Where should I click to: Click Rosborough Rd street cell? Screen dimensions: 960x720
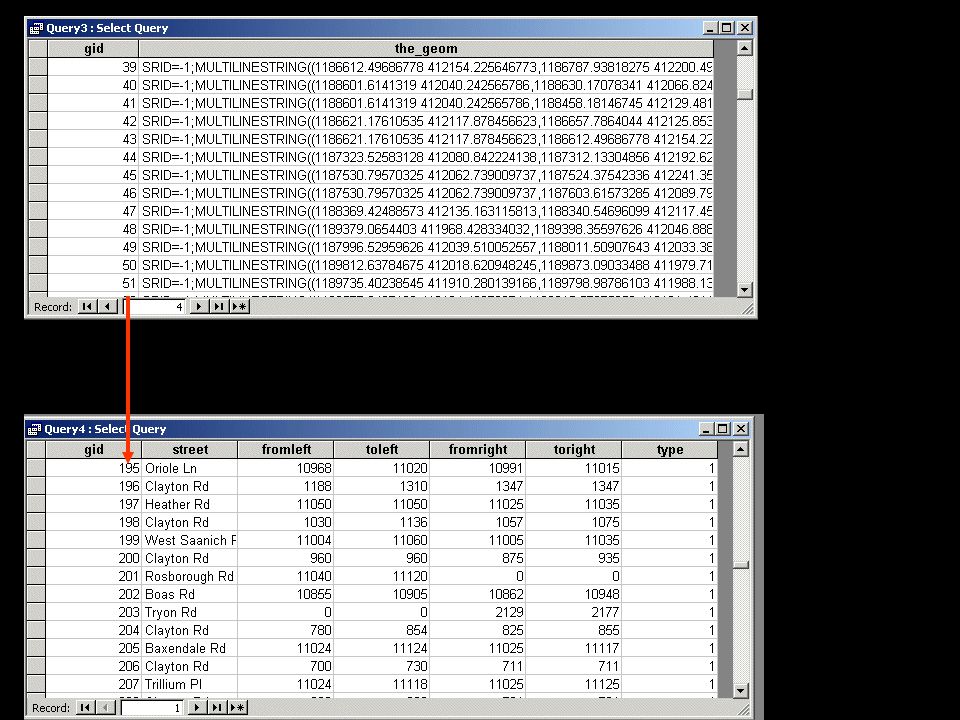(190, 576)
